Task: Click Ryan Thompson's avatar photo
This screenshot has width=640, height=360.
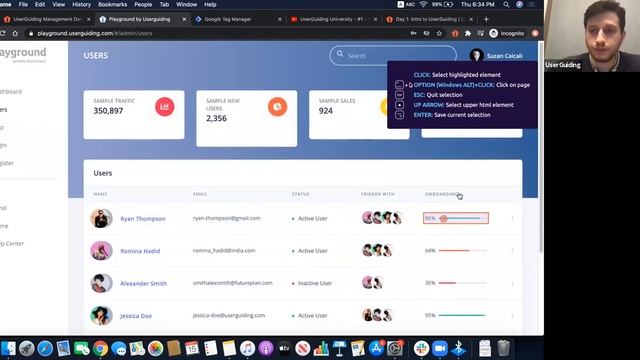Action: [x=101, y=218]
